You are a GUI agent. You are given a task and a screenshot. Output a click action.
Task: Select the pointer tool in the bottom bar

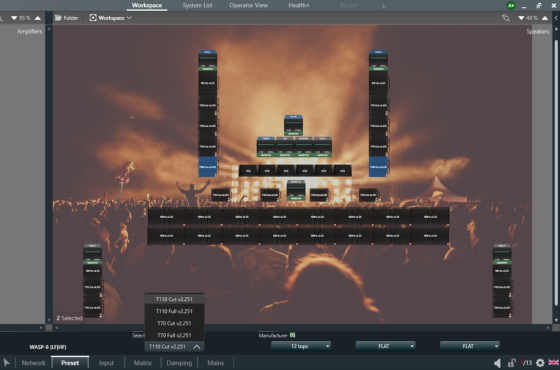6,363
